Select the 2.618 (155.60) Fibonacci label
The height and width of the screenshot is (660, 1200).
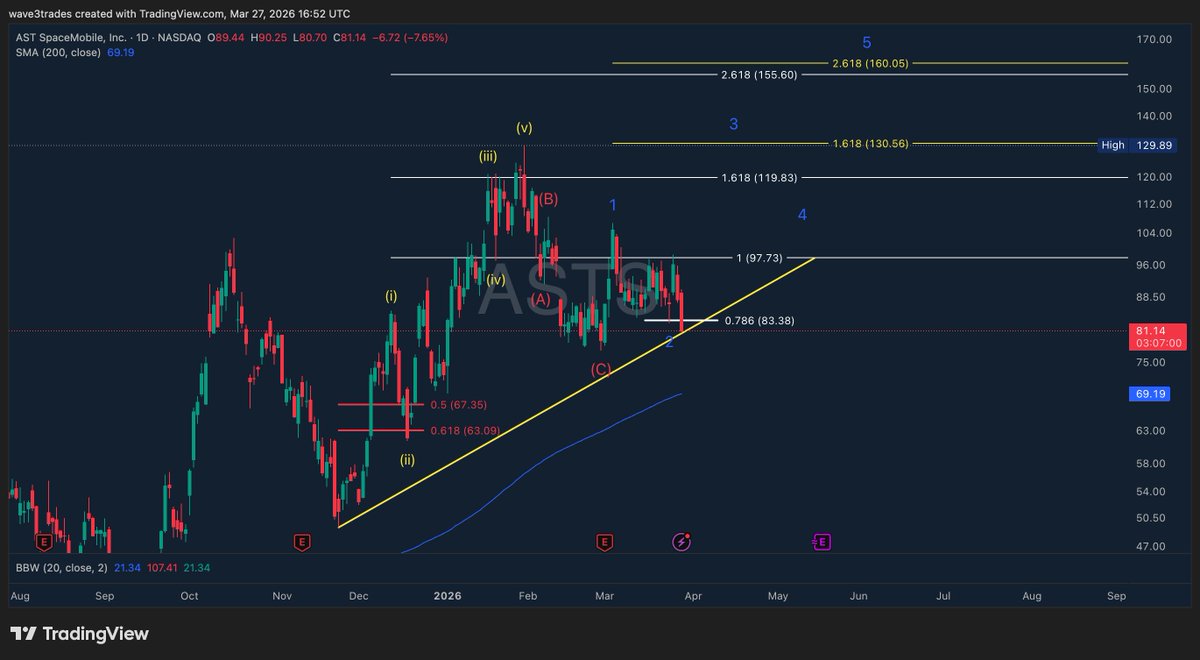click(x=759, y=75)
